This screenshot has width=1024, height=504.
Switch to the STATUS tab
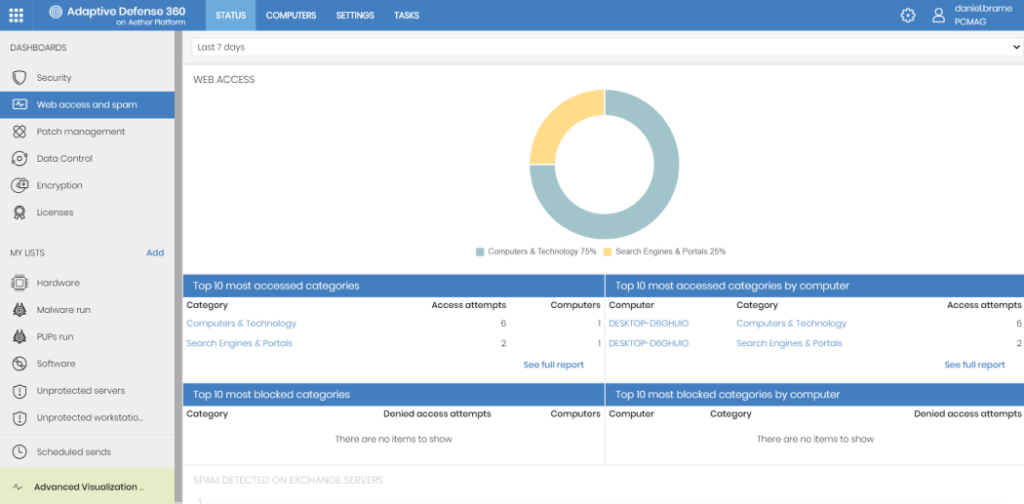tap(231, 15)
